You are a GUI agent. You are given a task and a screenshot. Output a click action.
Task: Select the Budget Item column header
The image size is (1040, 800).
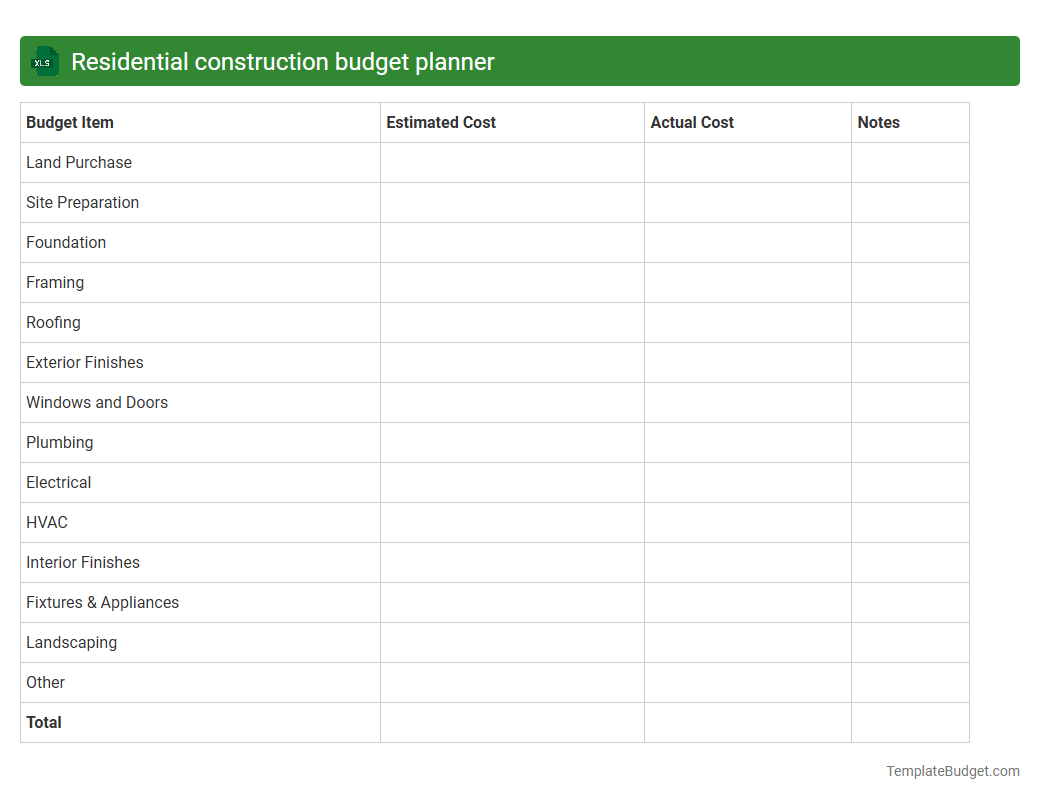70,122
